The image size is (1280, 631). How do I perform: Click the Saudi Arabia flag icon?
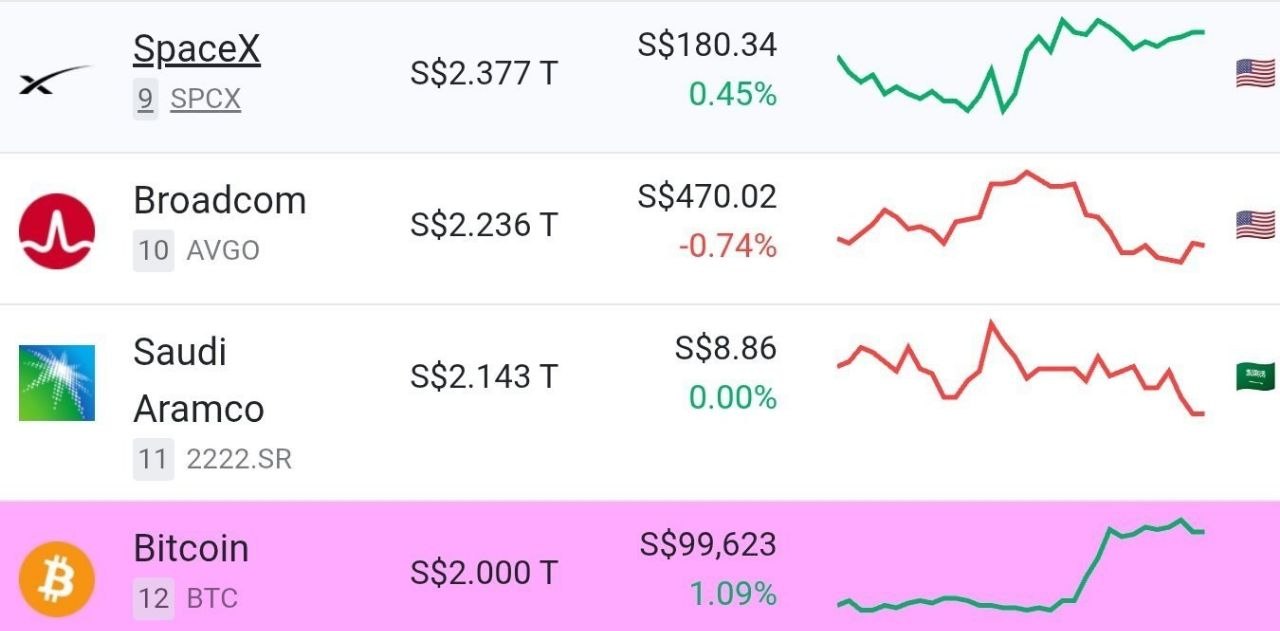point(1255,377)
